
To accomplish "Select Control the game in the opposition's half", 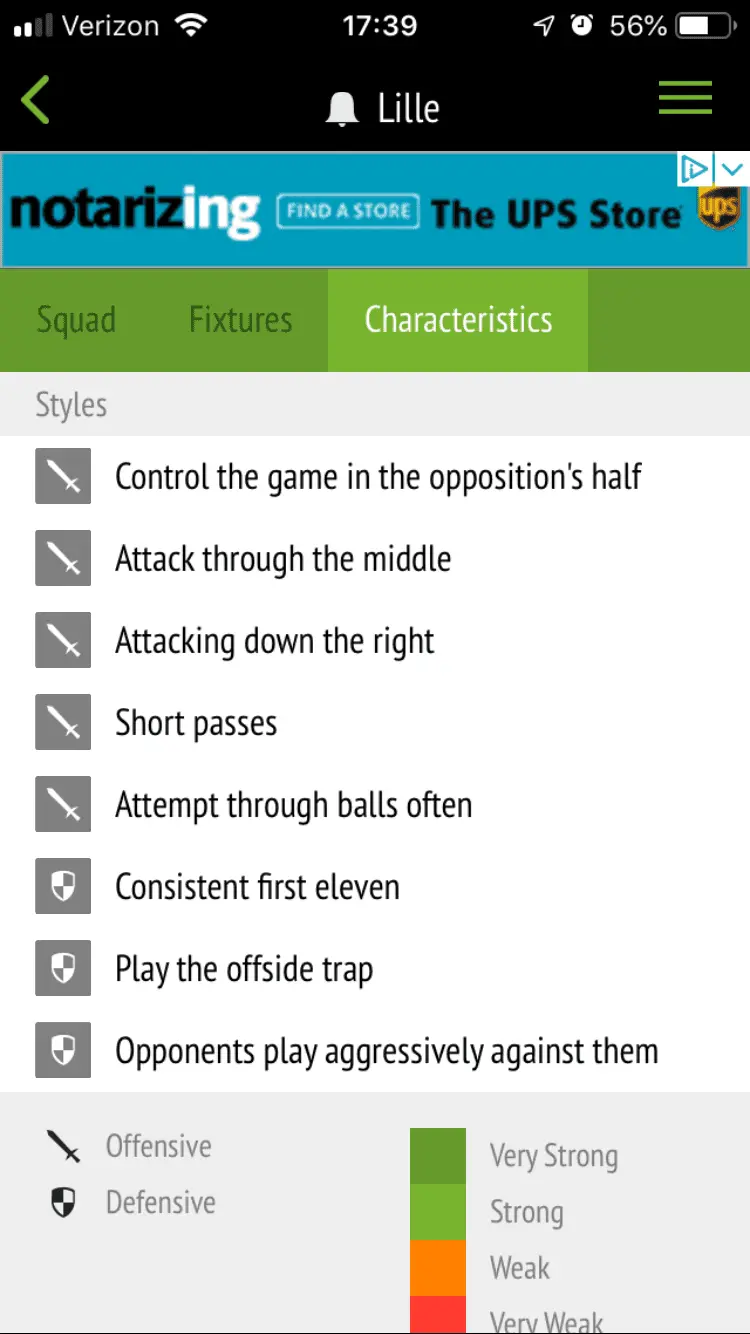I will click(378, 476).
